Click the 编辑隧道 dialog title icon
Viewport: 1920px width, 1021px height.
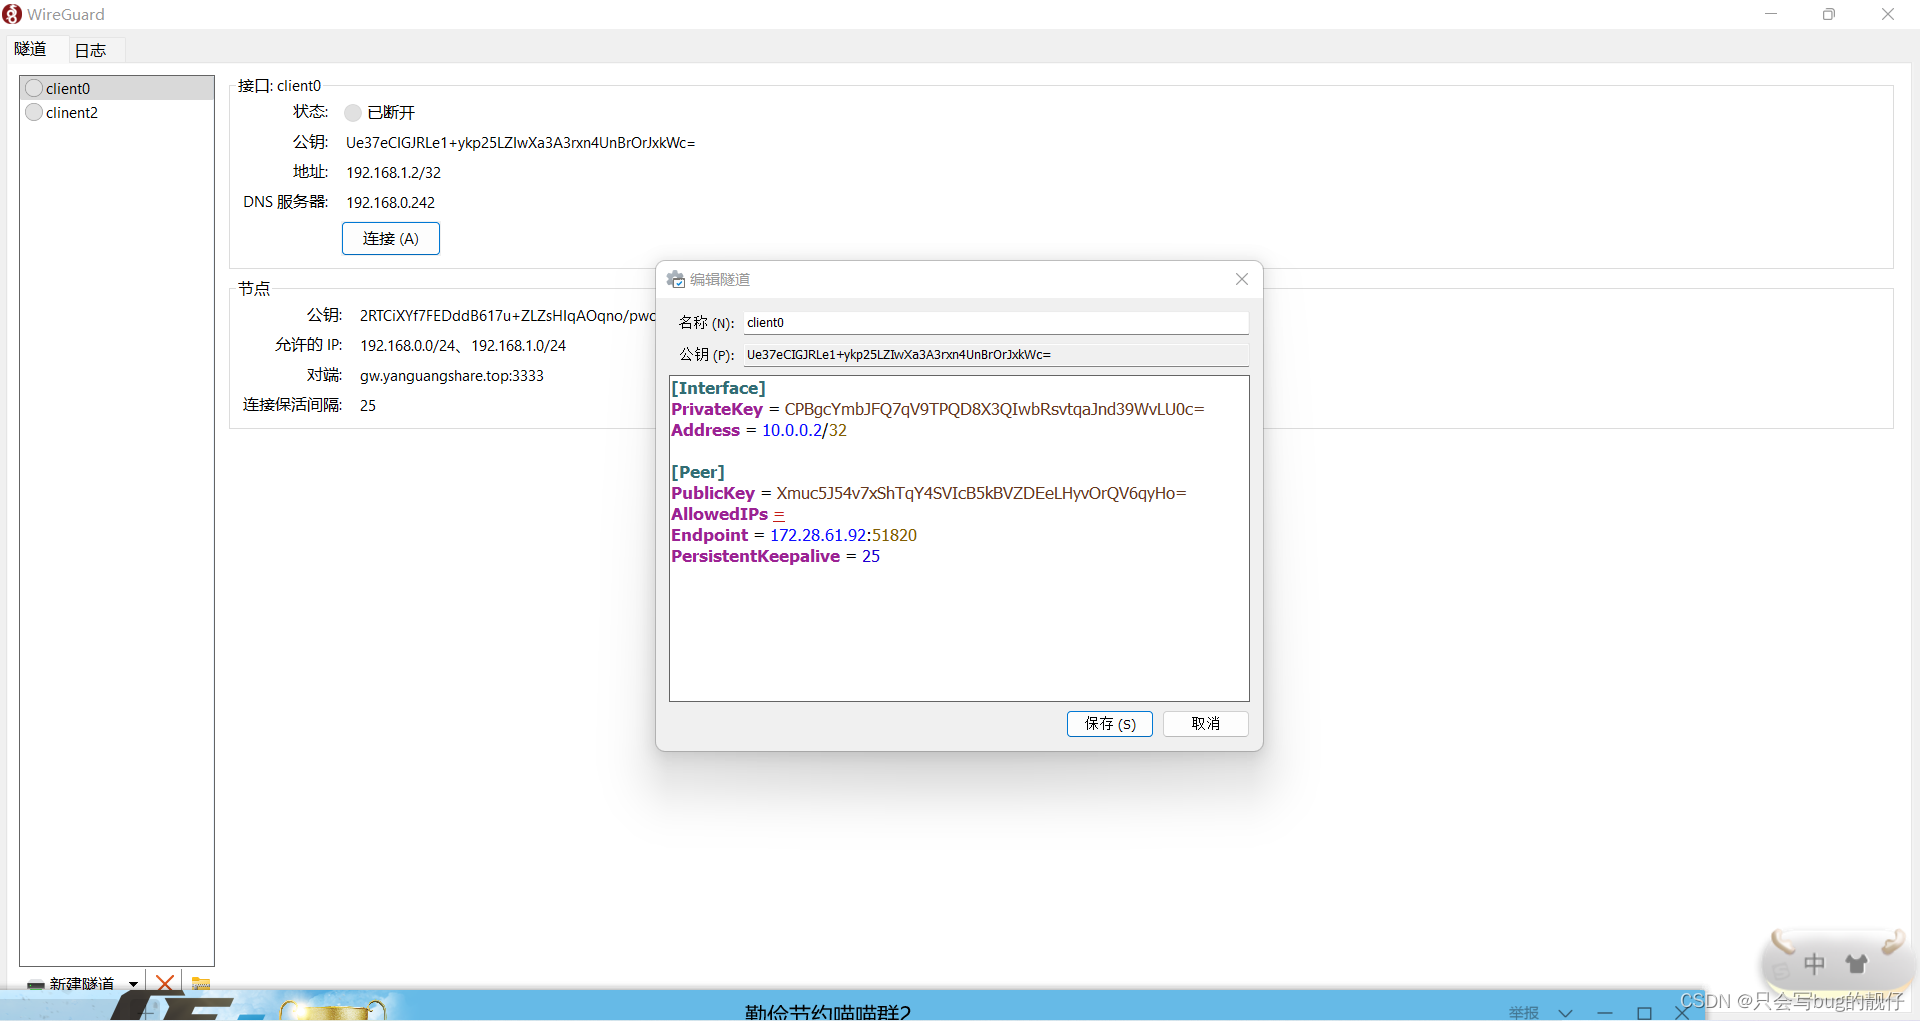676,279
